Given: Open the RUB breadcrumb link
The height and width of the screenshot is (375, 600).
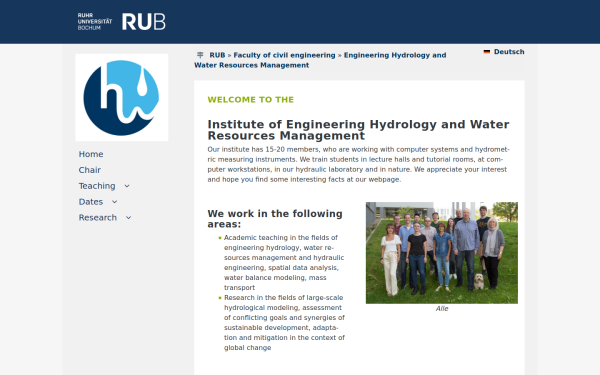Looking at the screenshot, I should point(217,55).
